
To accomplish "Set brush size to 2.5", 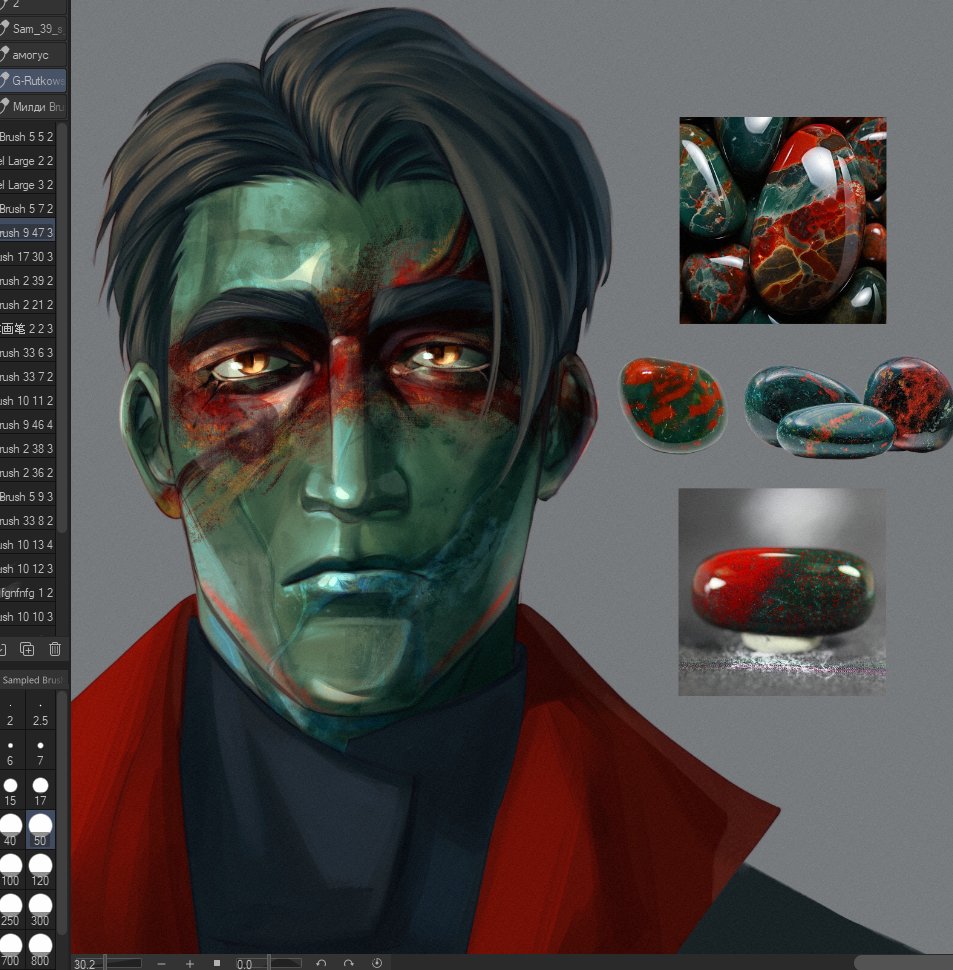I will click(x=40, y=712).
